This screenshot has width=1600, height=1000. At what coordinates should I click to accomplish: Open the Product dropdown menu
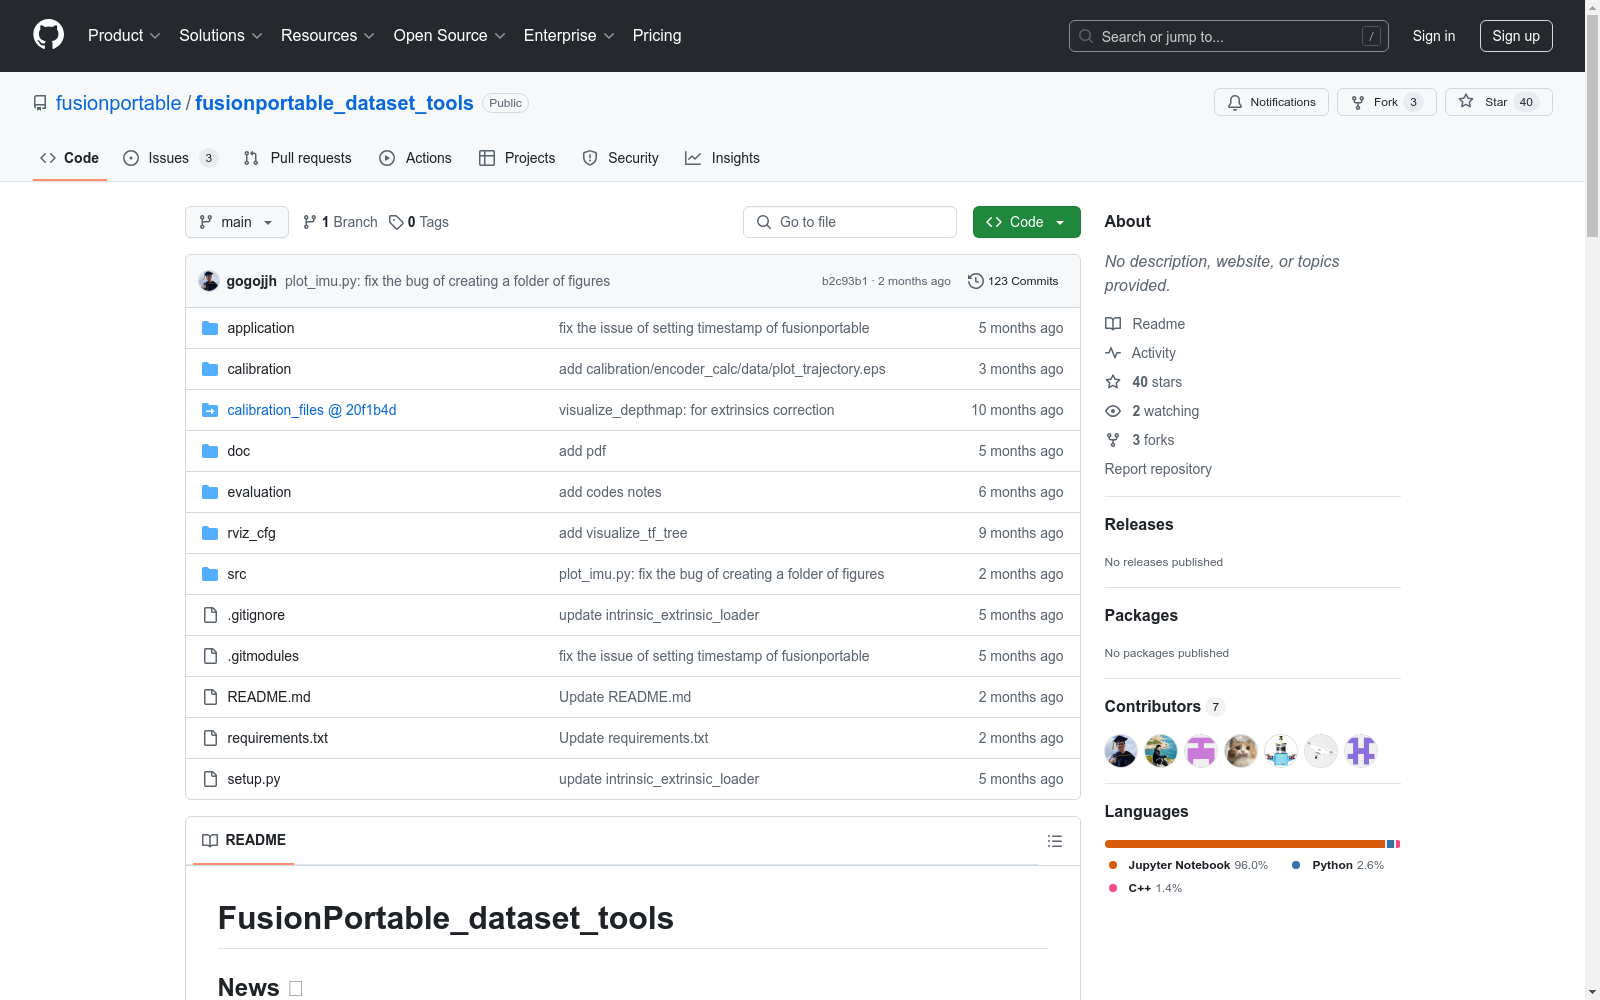(124, 35)
